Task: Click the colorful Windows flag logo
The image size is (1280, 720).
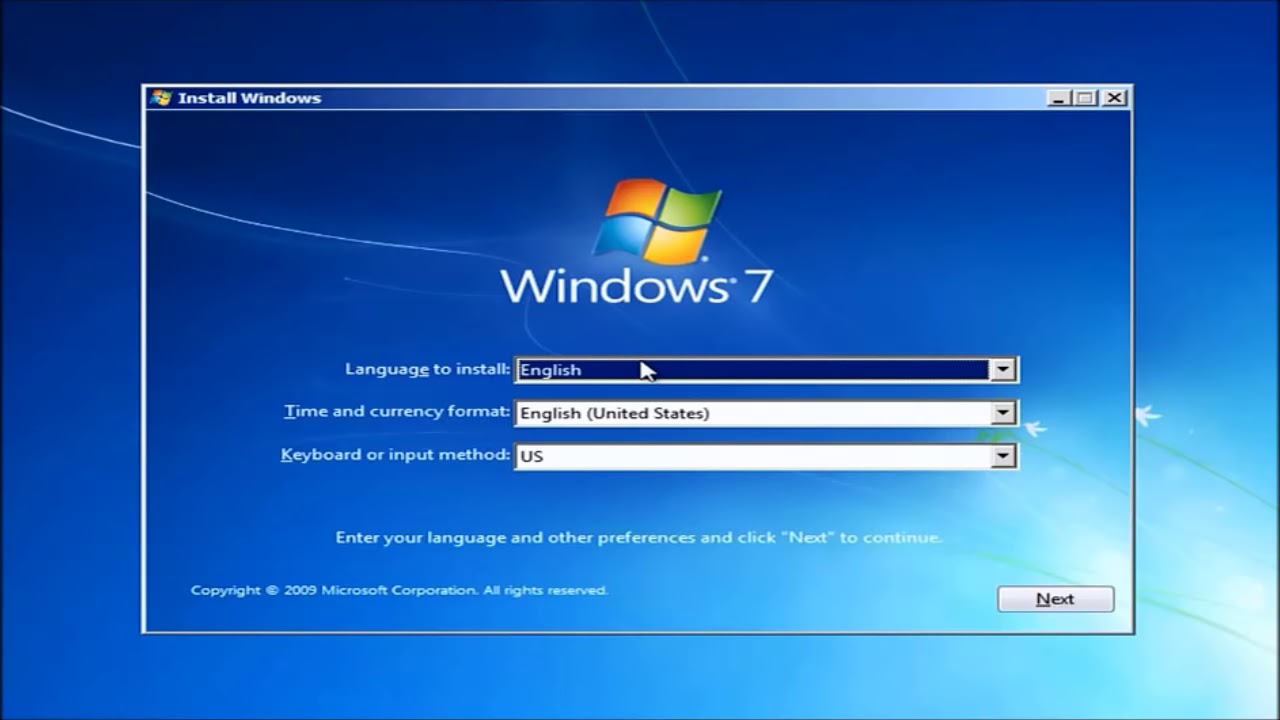Action: coord(657,220)
